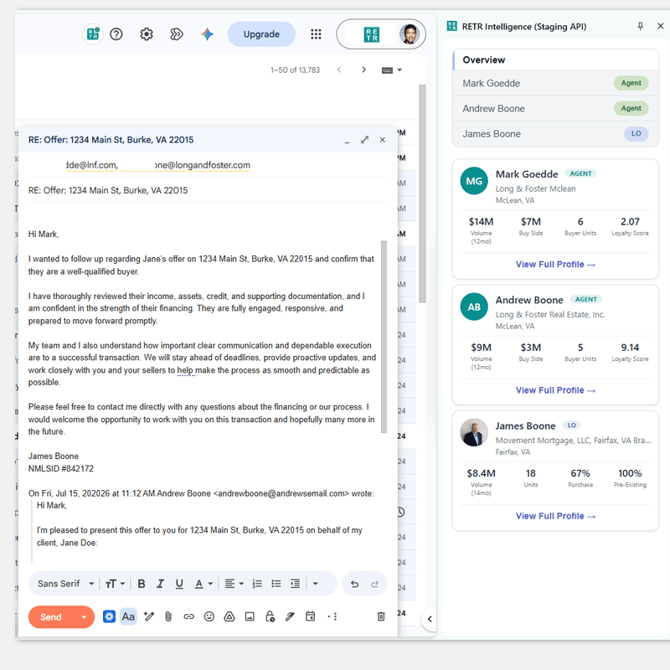Click the "9.14" Loyalty Score value
Image resolution: width=670 pixels, height=670 pixels.
click(x=630, y=347)
